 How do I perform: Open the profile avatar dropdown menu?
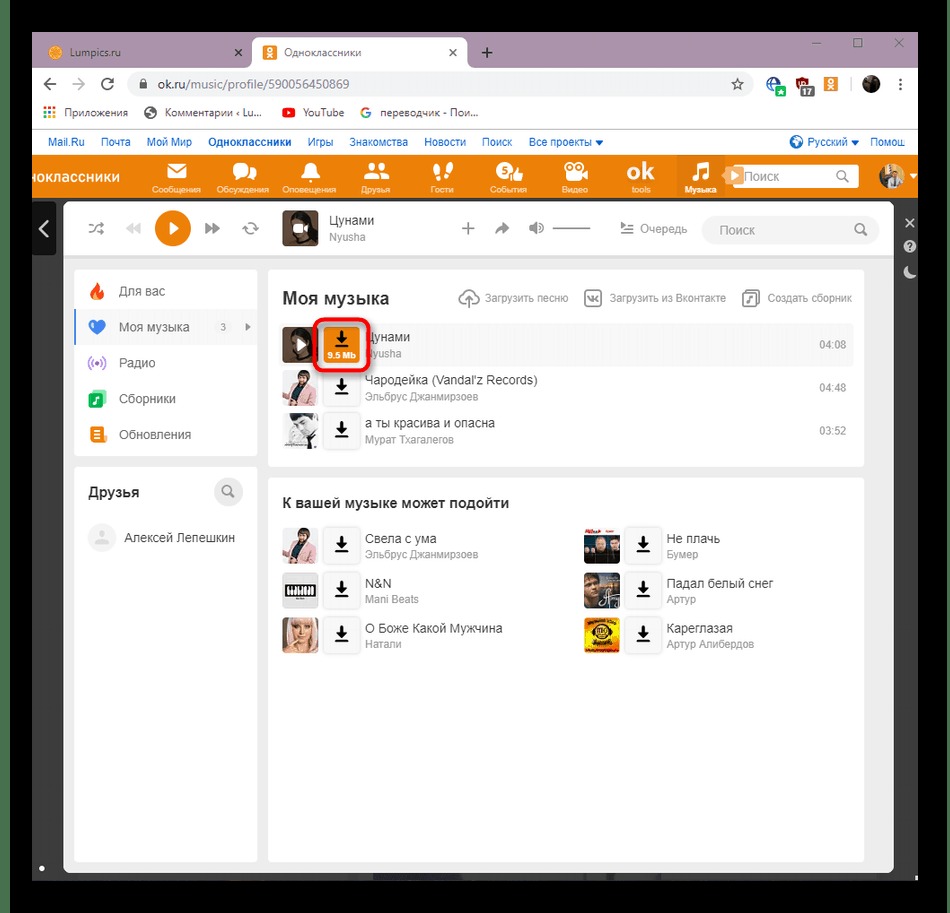pos(897,176)
